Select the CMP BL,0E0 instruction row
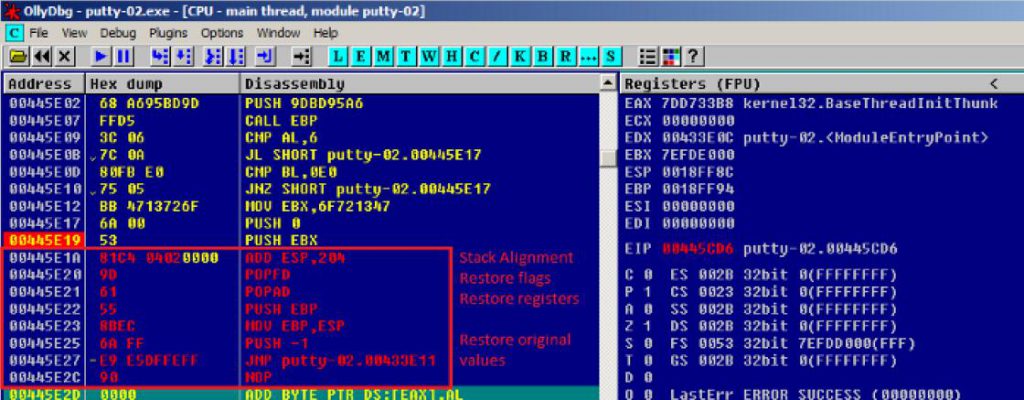The image size is (1024, 400). click(301, 172)
